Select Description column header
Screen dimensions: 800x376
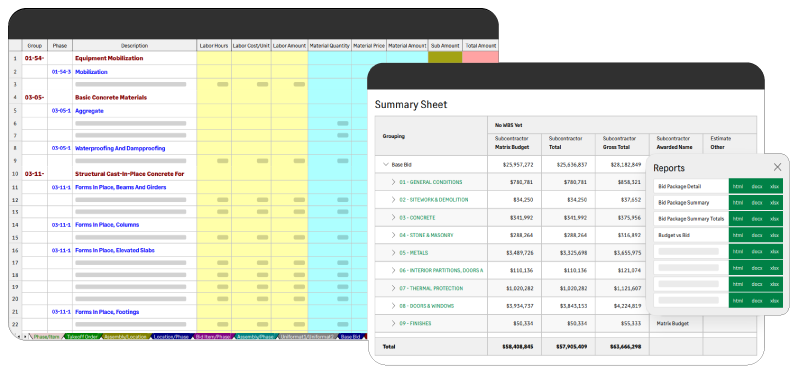coord(135,45)
